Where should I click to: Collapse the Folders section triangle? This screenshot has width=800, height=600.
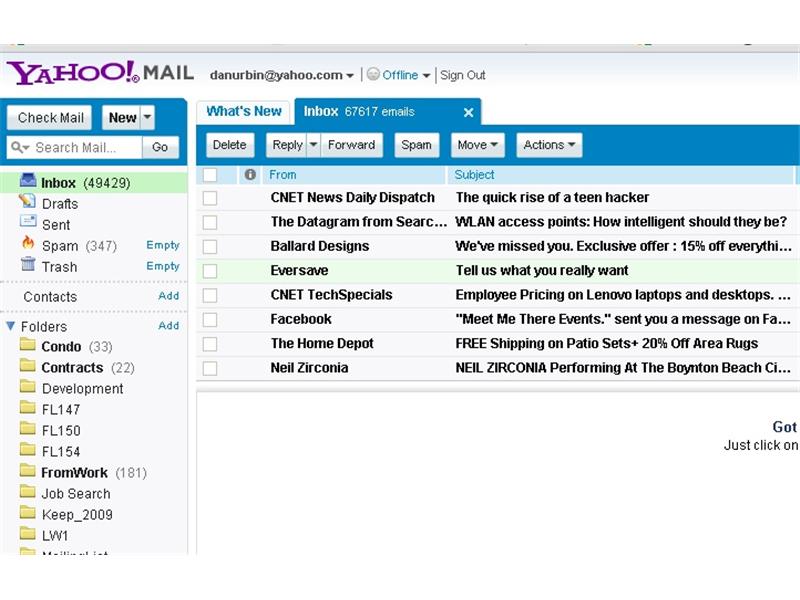[x=10, y=326]
